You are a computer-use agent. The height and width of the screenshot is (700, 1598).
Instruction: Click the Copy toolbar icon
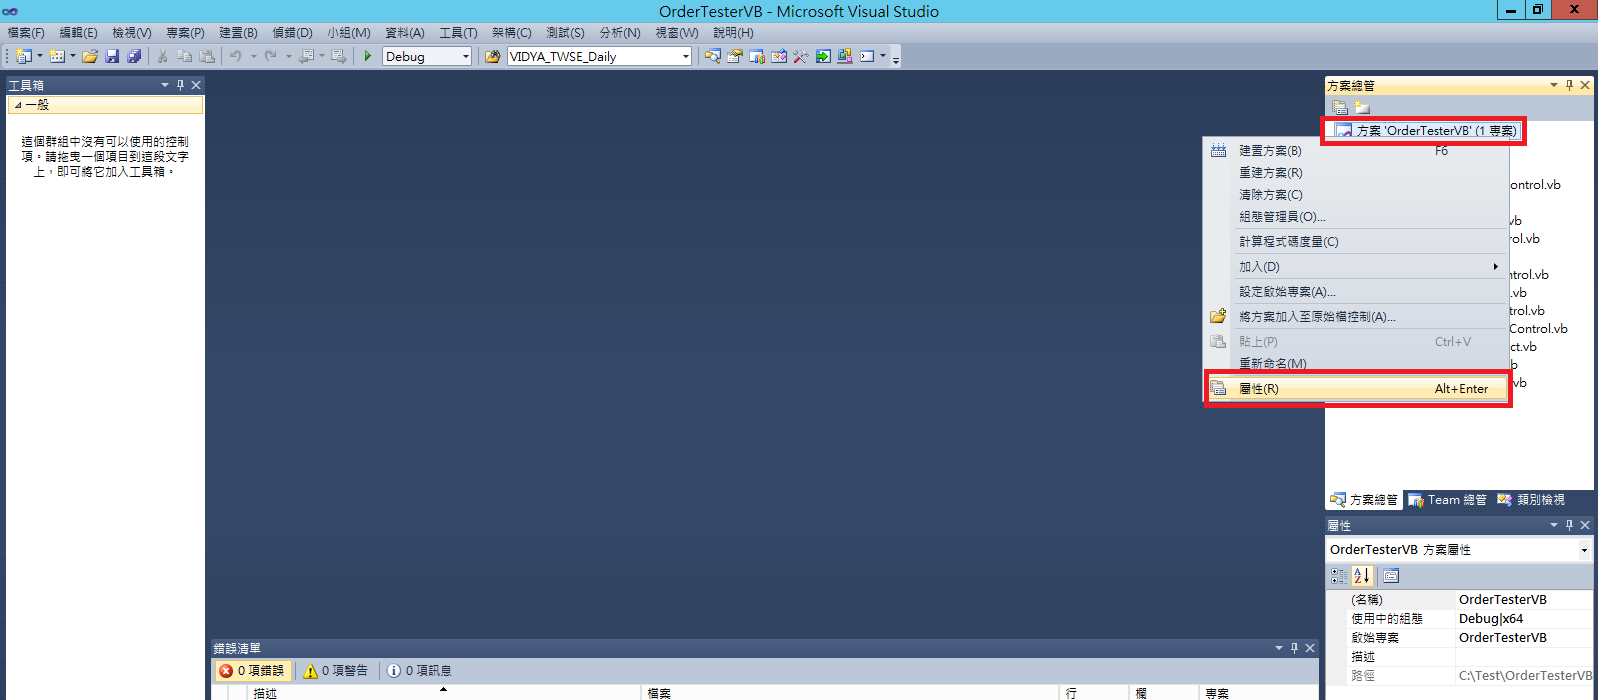pos(184,56)
